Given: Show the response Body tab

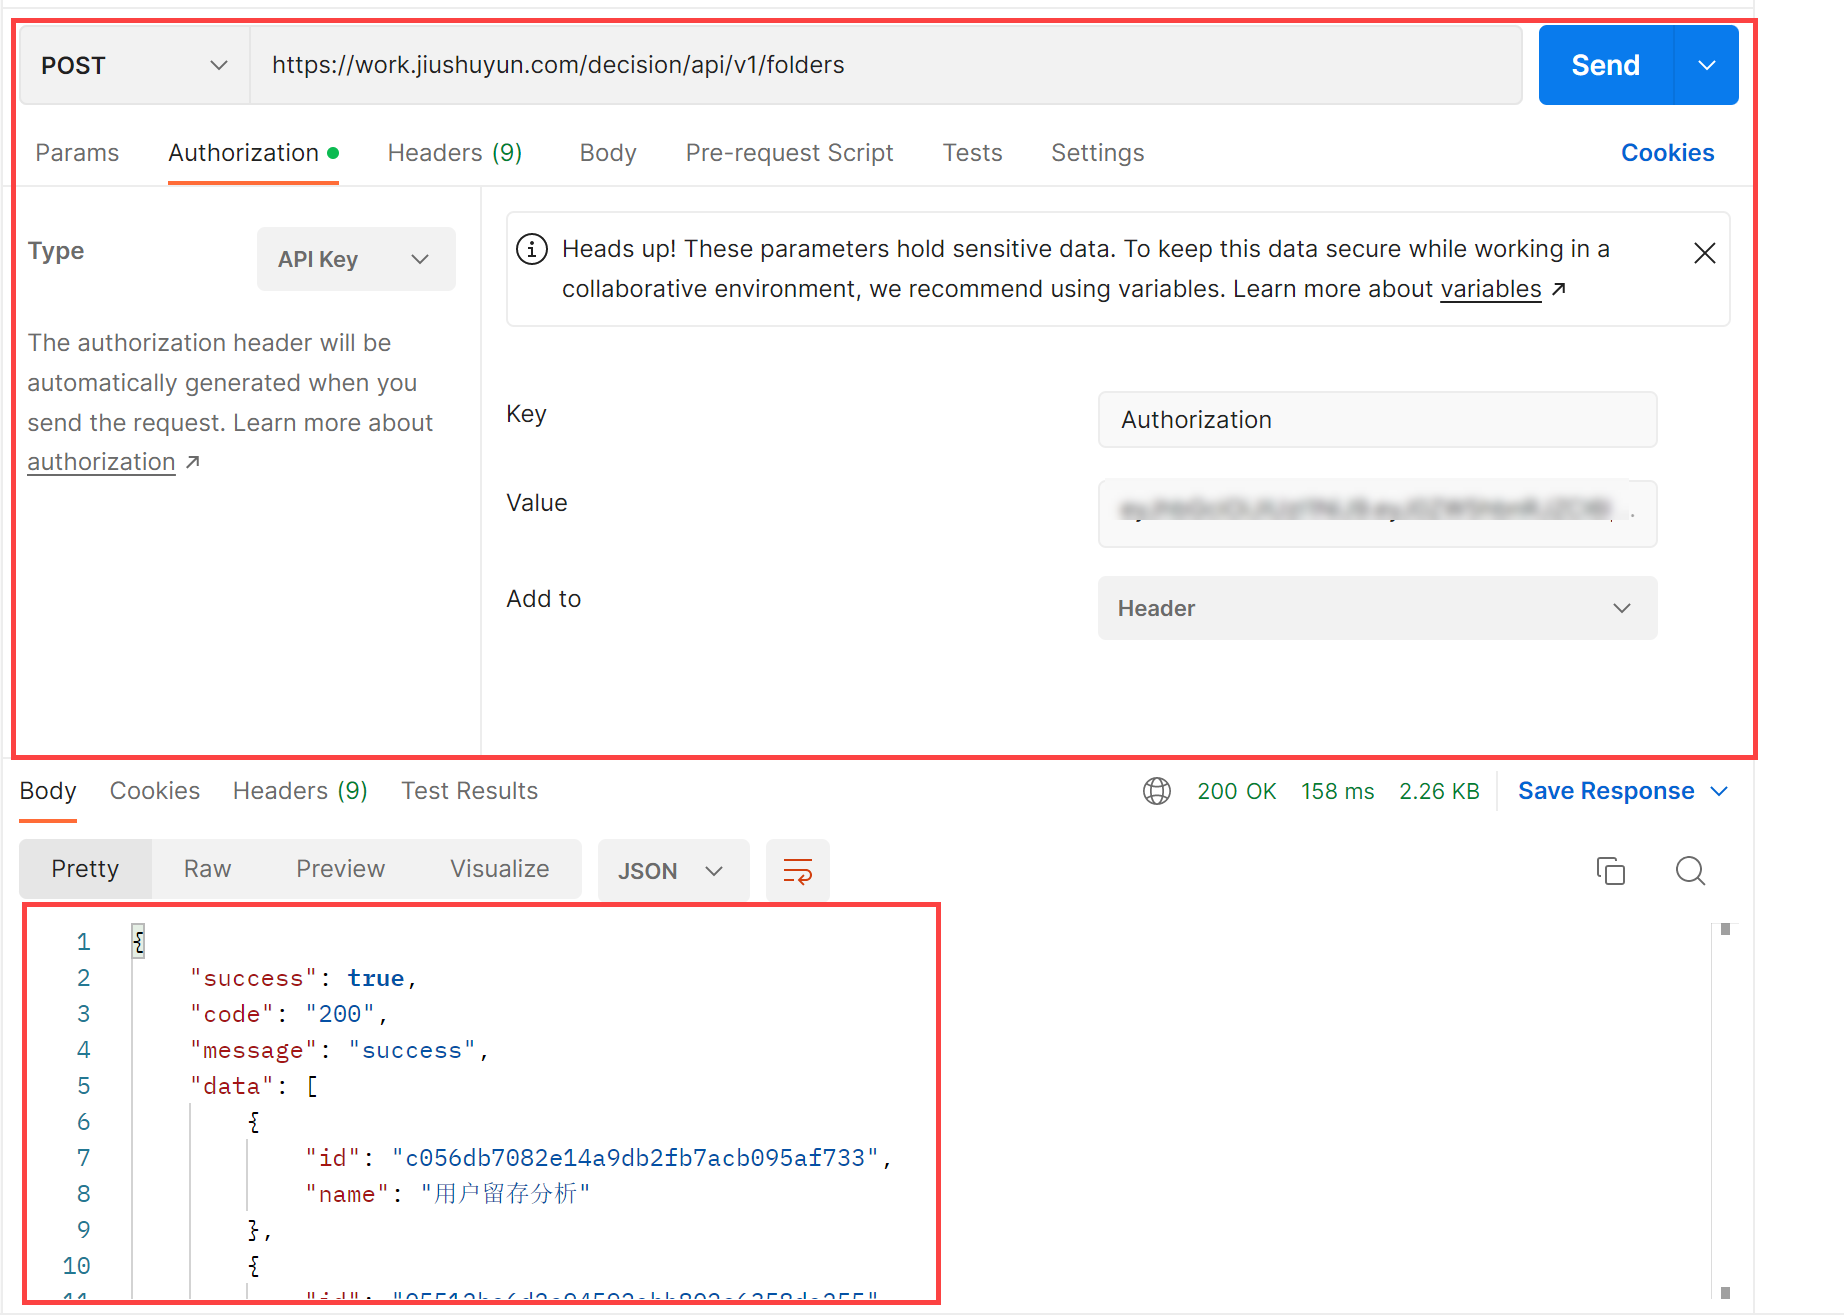Looking at the screenshot, I should pos(48,791).
